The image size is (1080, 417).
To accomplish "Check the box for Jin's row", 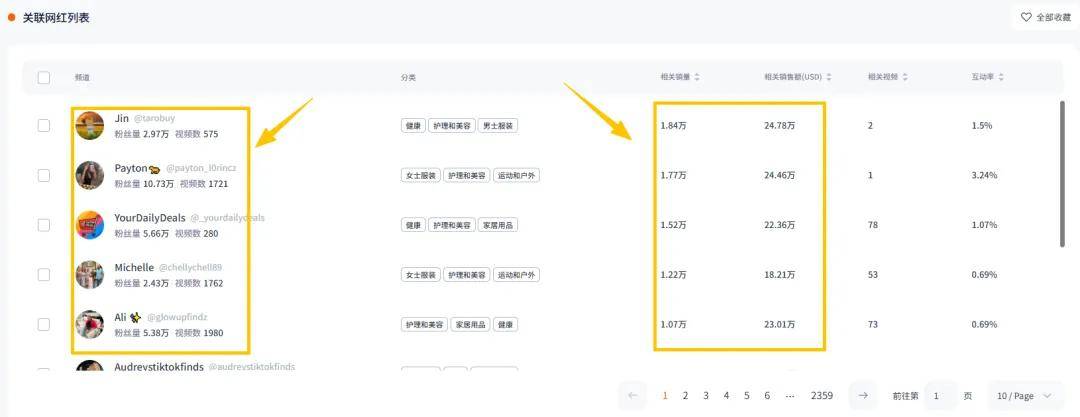I will tap(44, 126).
